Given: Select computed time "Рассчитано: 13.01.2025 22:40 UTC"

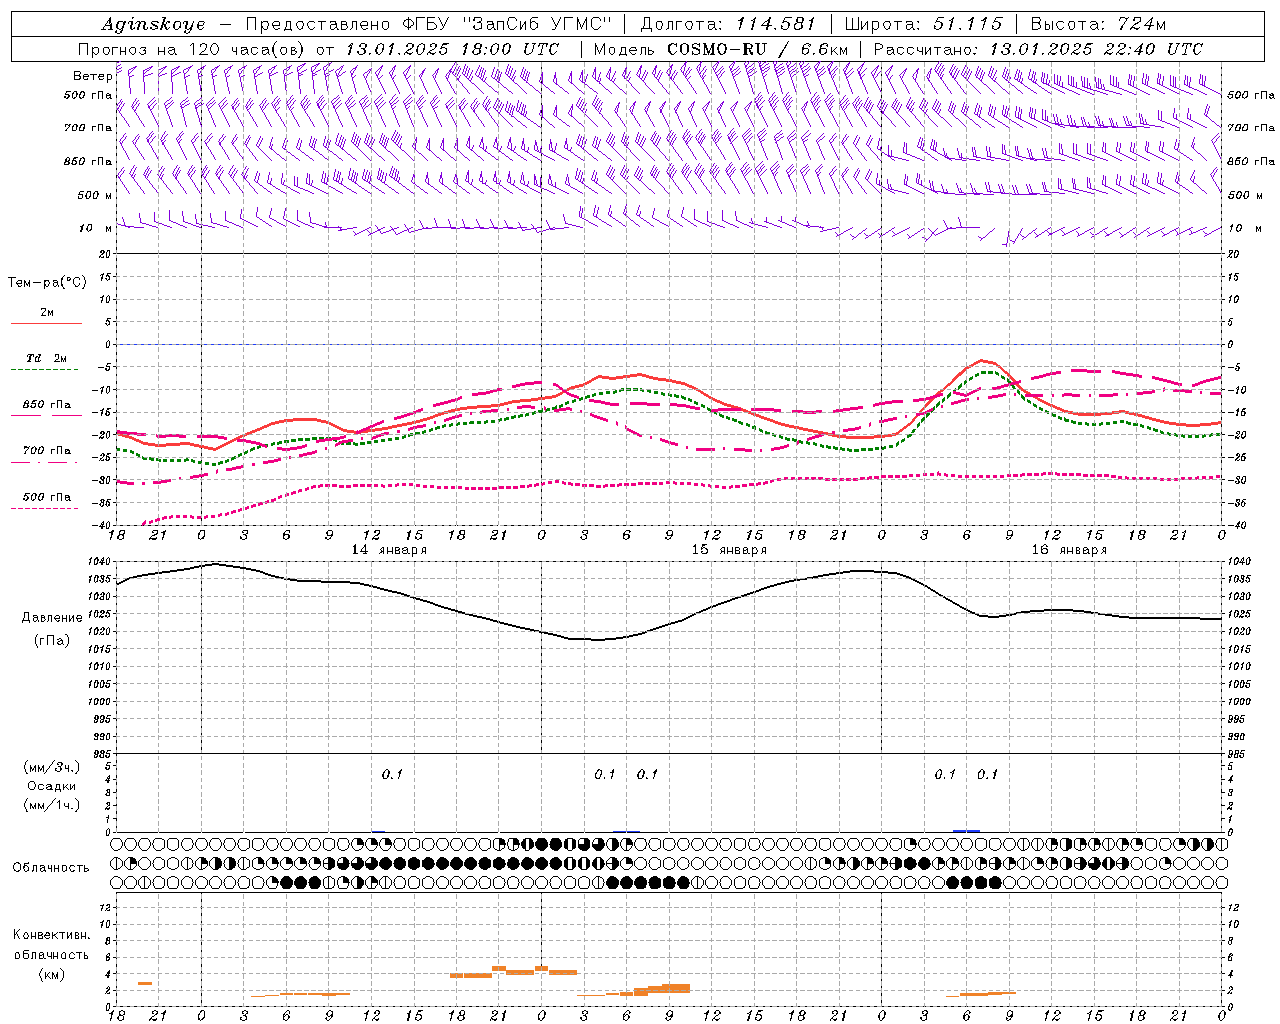Looking at the screenshot, I should (x=1038, y=49).
